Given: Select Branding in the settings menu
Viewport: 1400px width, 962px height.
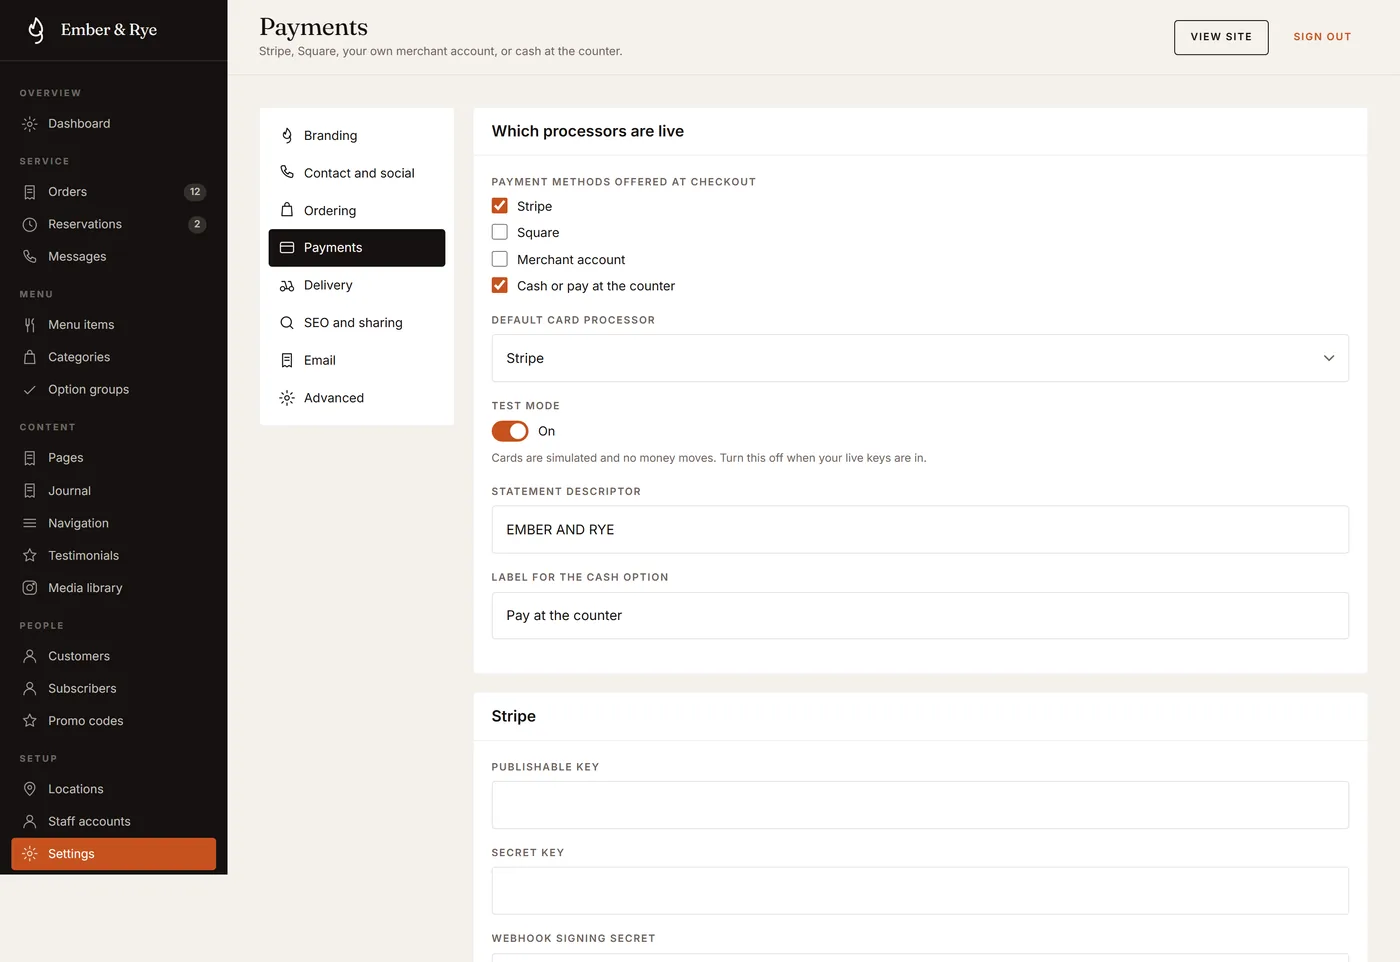Looking at the screenshot, I should point(357,136).
